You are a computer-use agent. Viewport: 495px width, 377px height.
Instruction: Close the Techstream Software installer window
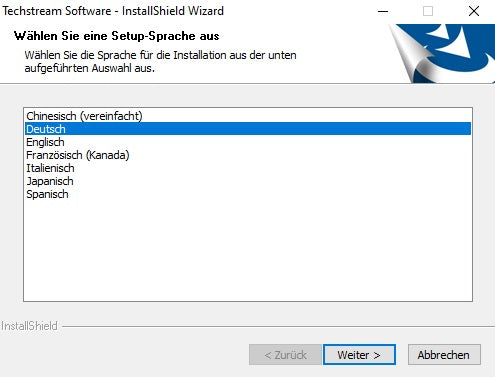[x=474, y=11]
